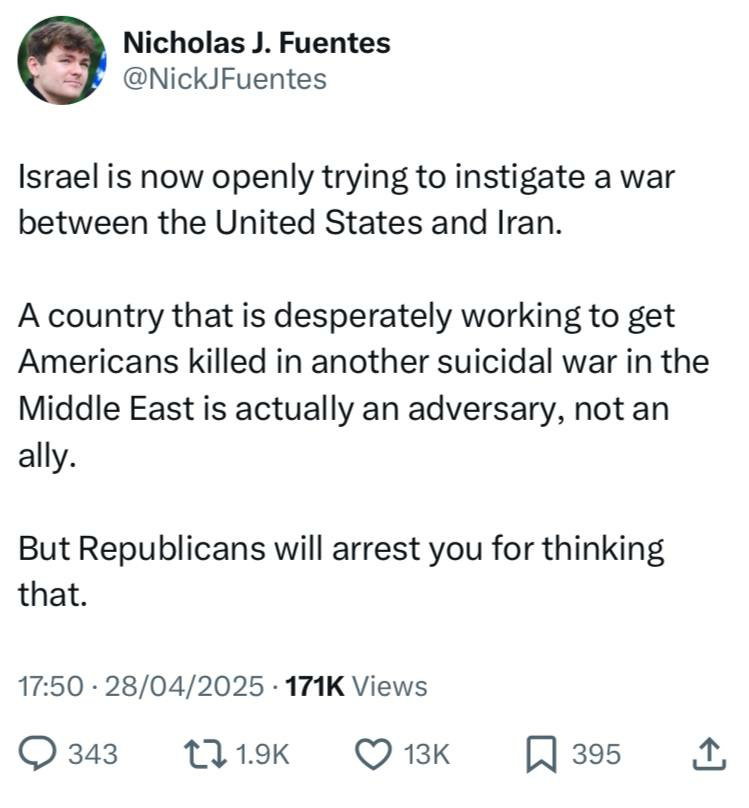Click the sentence 'But Republicans will arrest you'
This screenshot has height=808, width=749.
[x=341, y=571]
